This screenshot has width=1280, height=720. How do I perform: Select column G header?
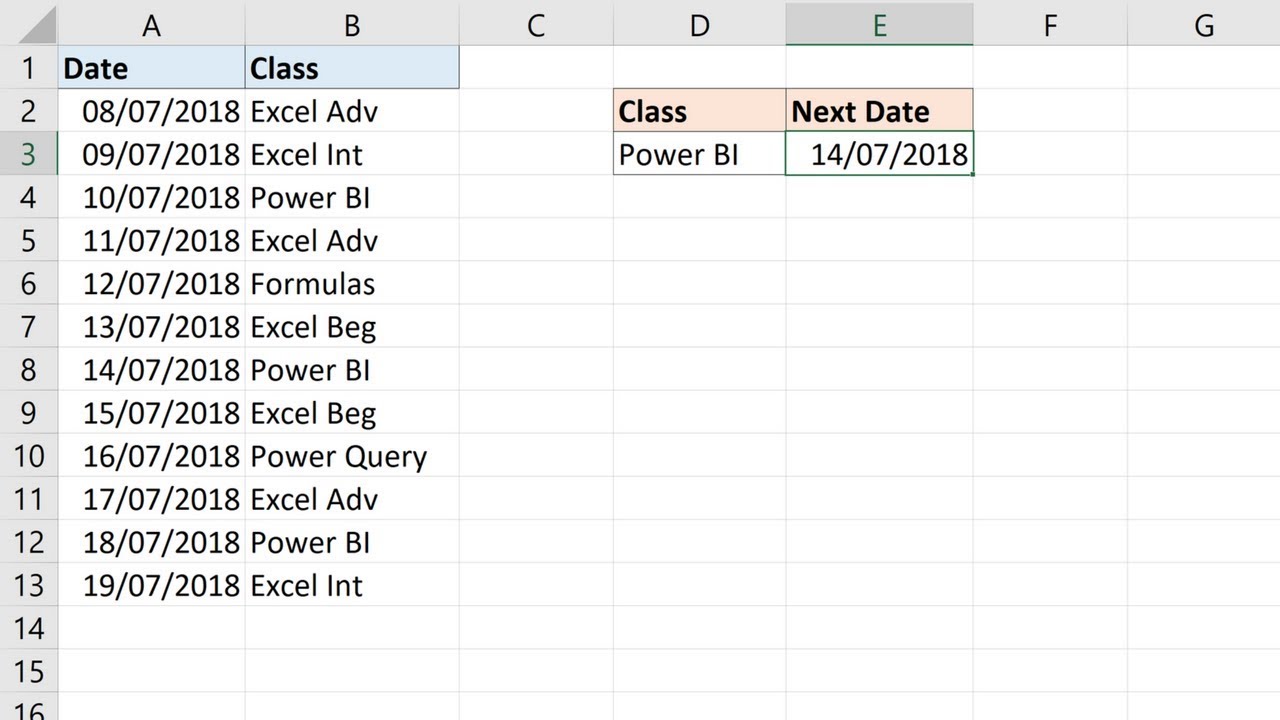(1204, 25)
